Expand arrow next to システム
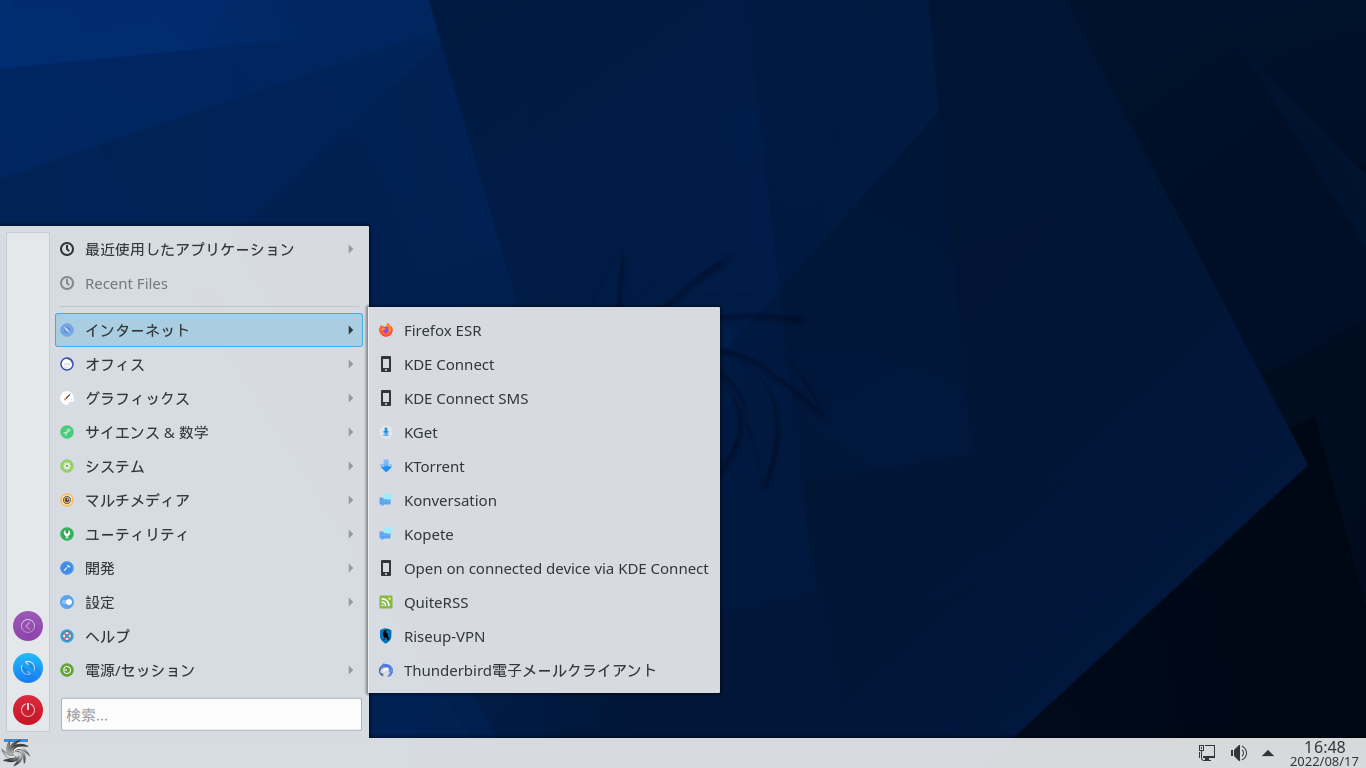Viewport: 1366px width, 768px height. coord(350,467)
